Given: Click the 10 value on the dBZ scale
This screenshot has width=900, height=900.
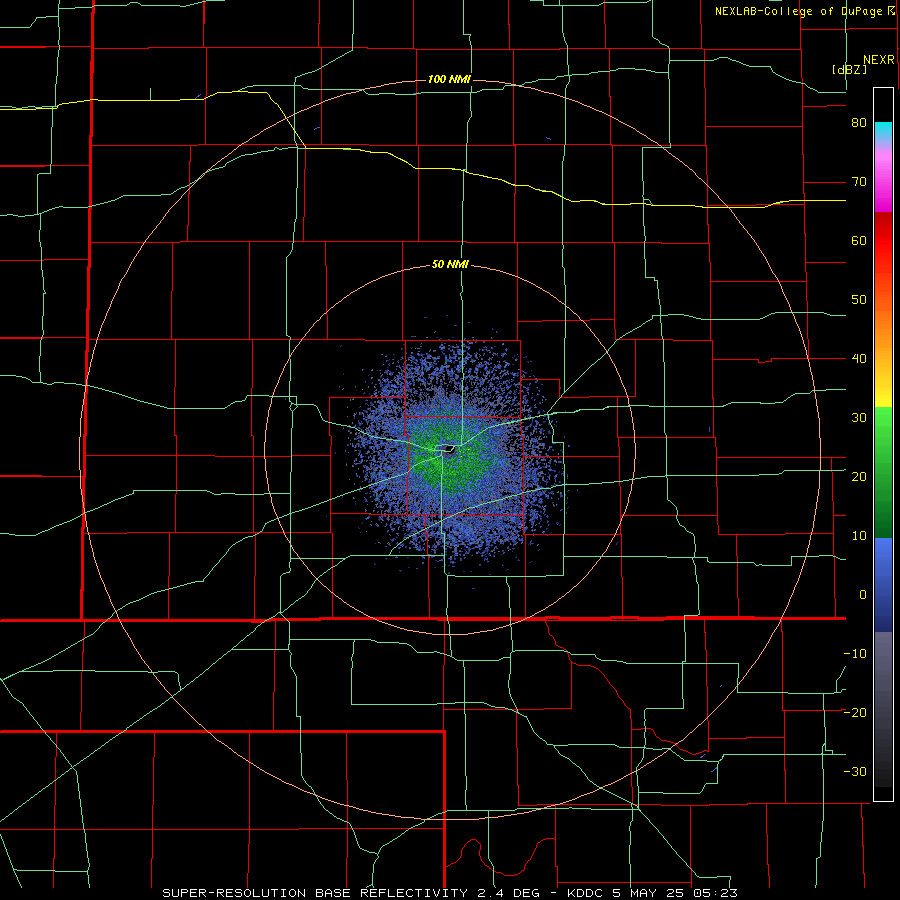Looking at the screenshot, I should pyautogui.click(x=859, y=536).
